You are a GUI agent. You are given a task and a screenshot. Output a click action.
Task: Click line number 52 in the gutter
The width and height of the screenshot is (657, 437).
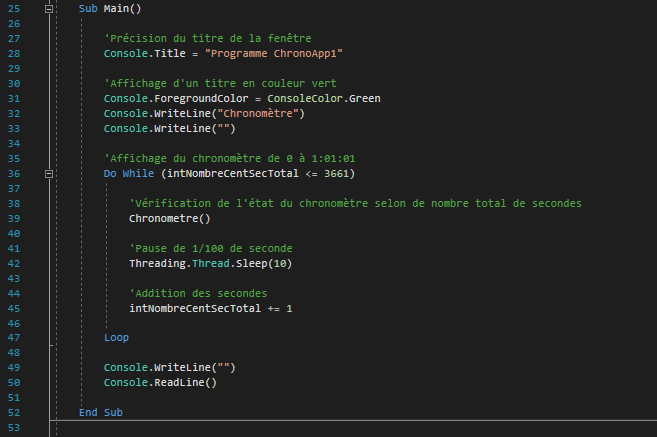click(x=14, y=413)
